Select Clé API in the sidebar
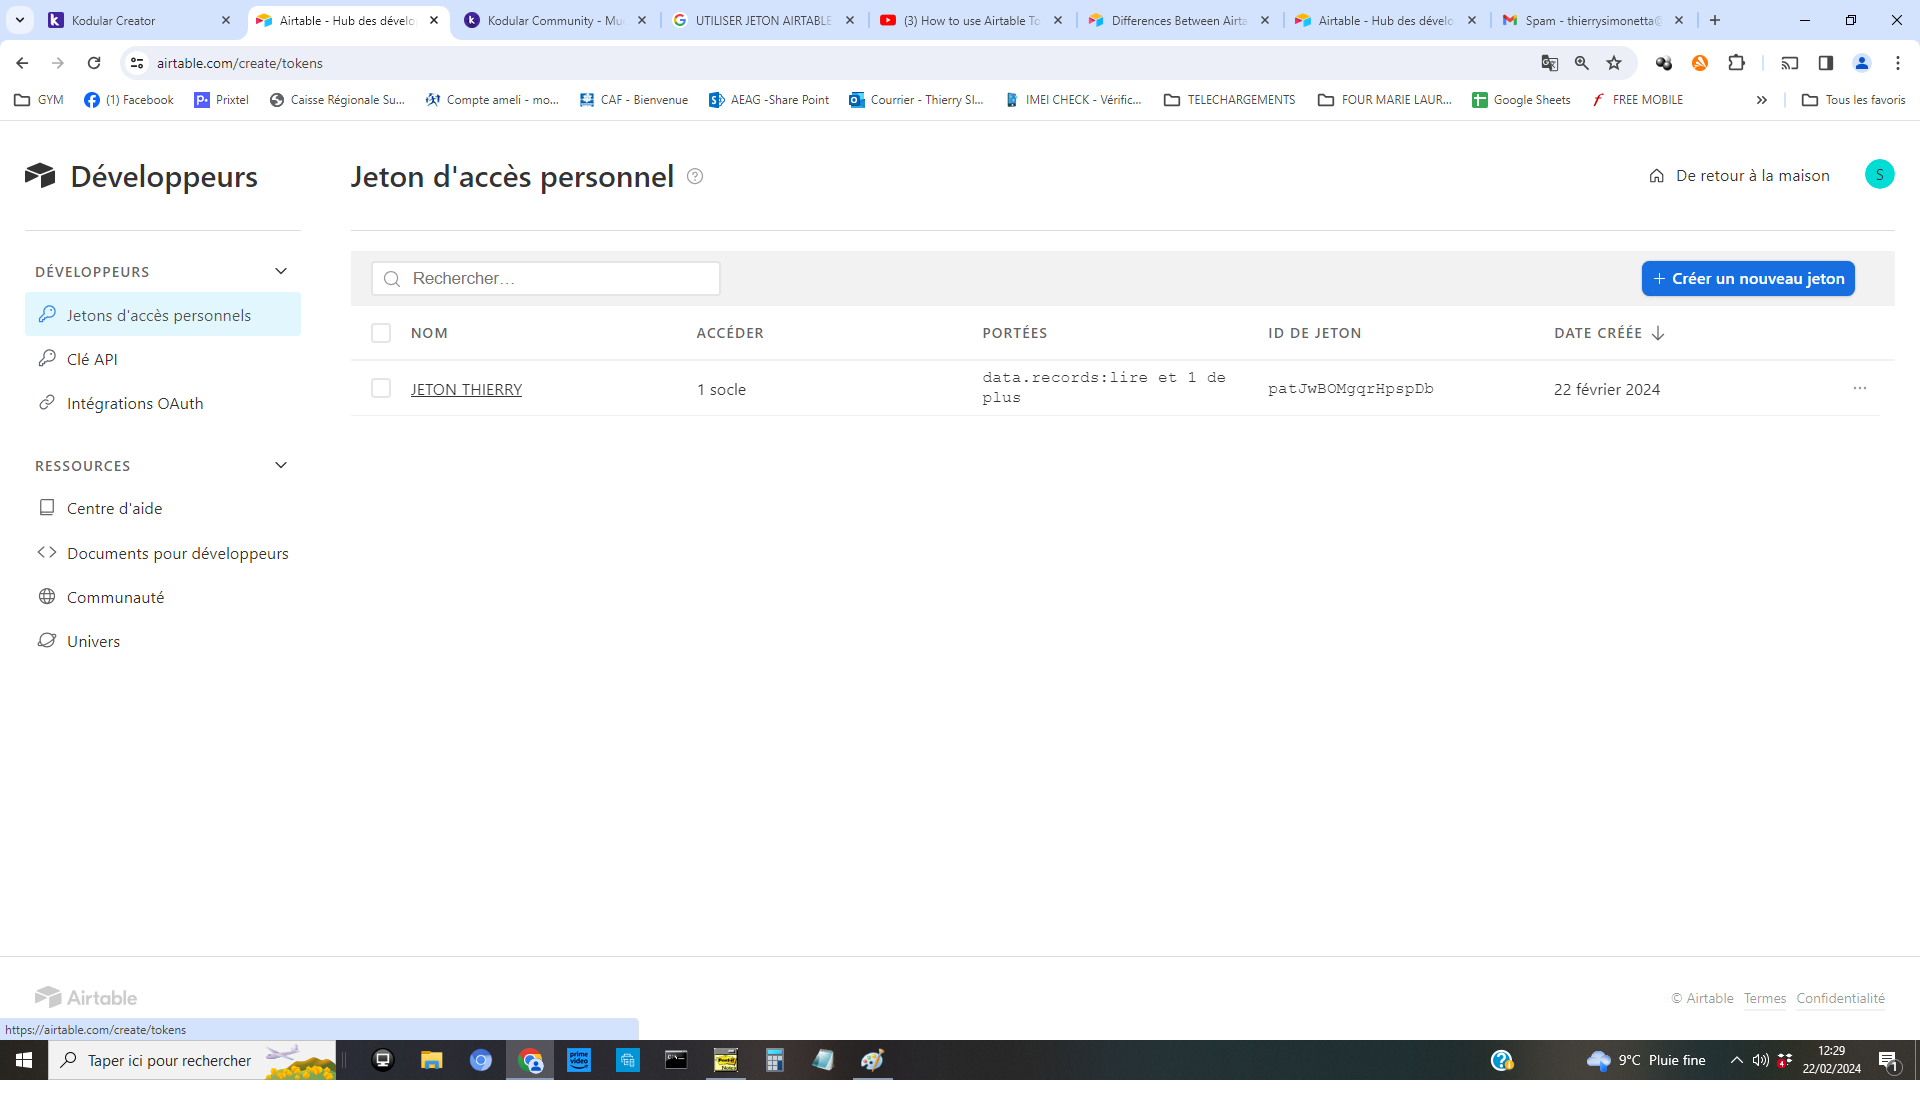Viewport: 1920px width, 1096px height. 92,358
